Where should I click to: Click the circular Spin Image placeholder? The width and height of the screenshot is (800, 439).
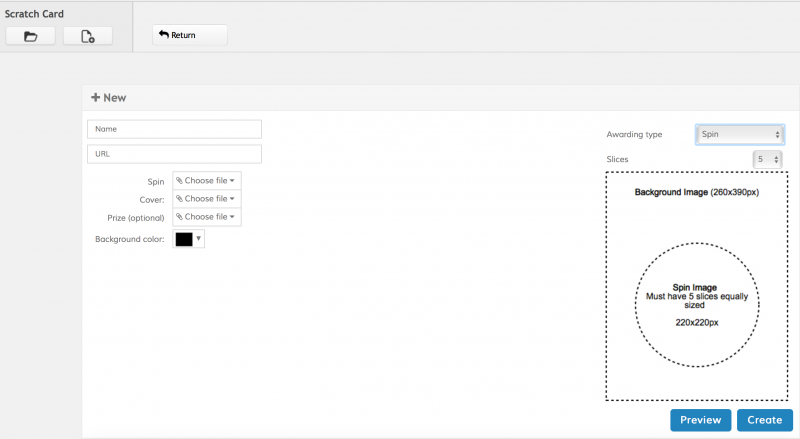[x=697, y=303]
